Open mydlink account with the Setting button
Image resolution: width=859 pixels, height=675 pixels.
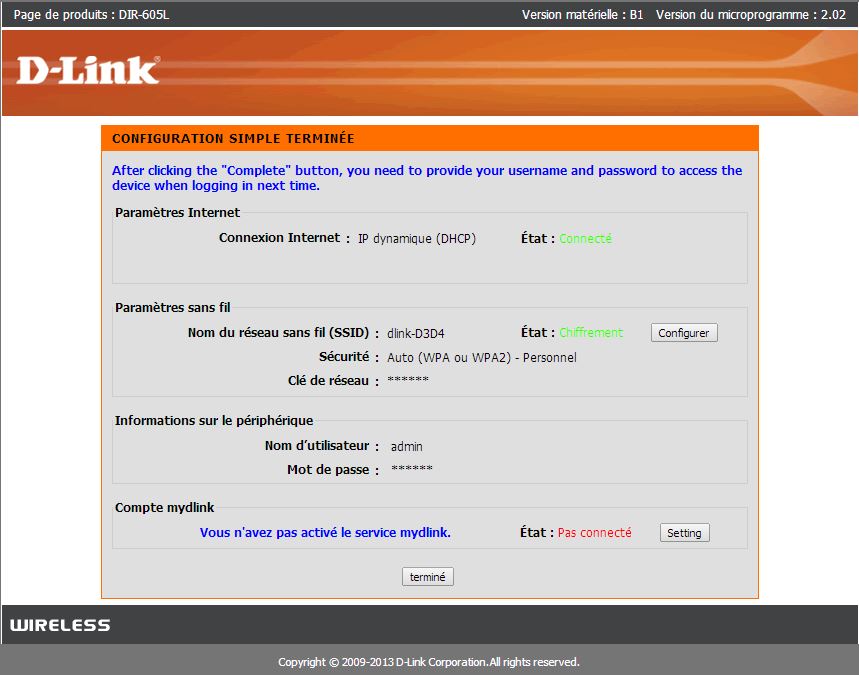tap(684, 533)
